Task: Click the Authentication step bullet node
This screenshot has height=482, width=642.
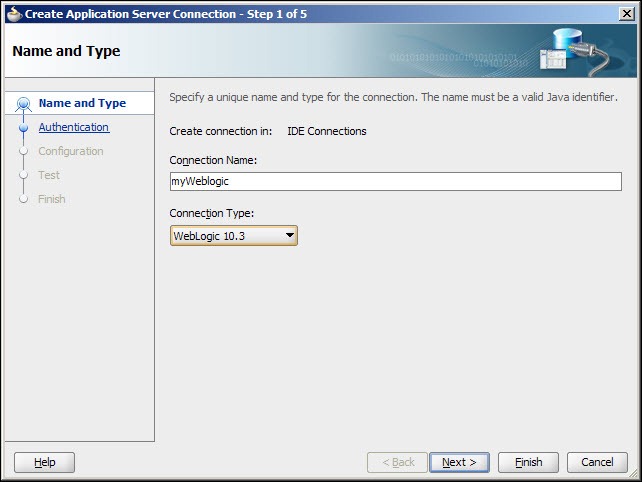Action: 23,127
